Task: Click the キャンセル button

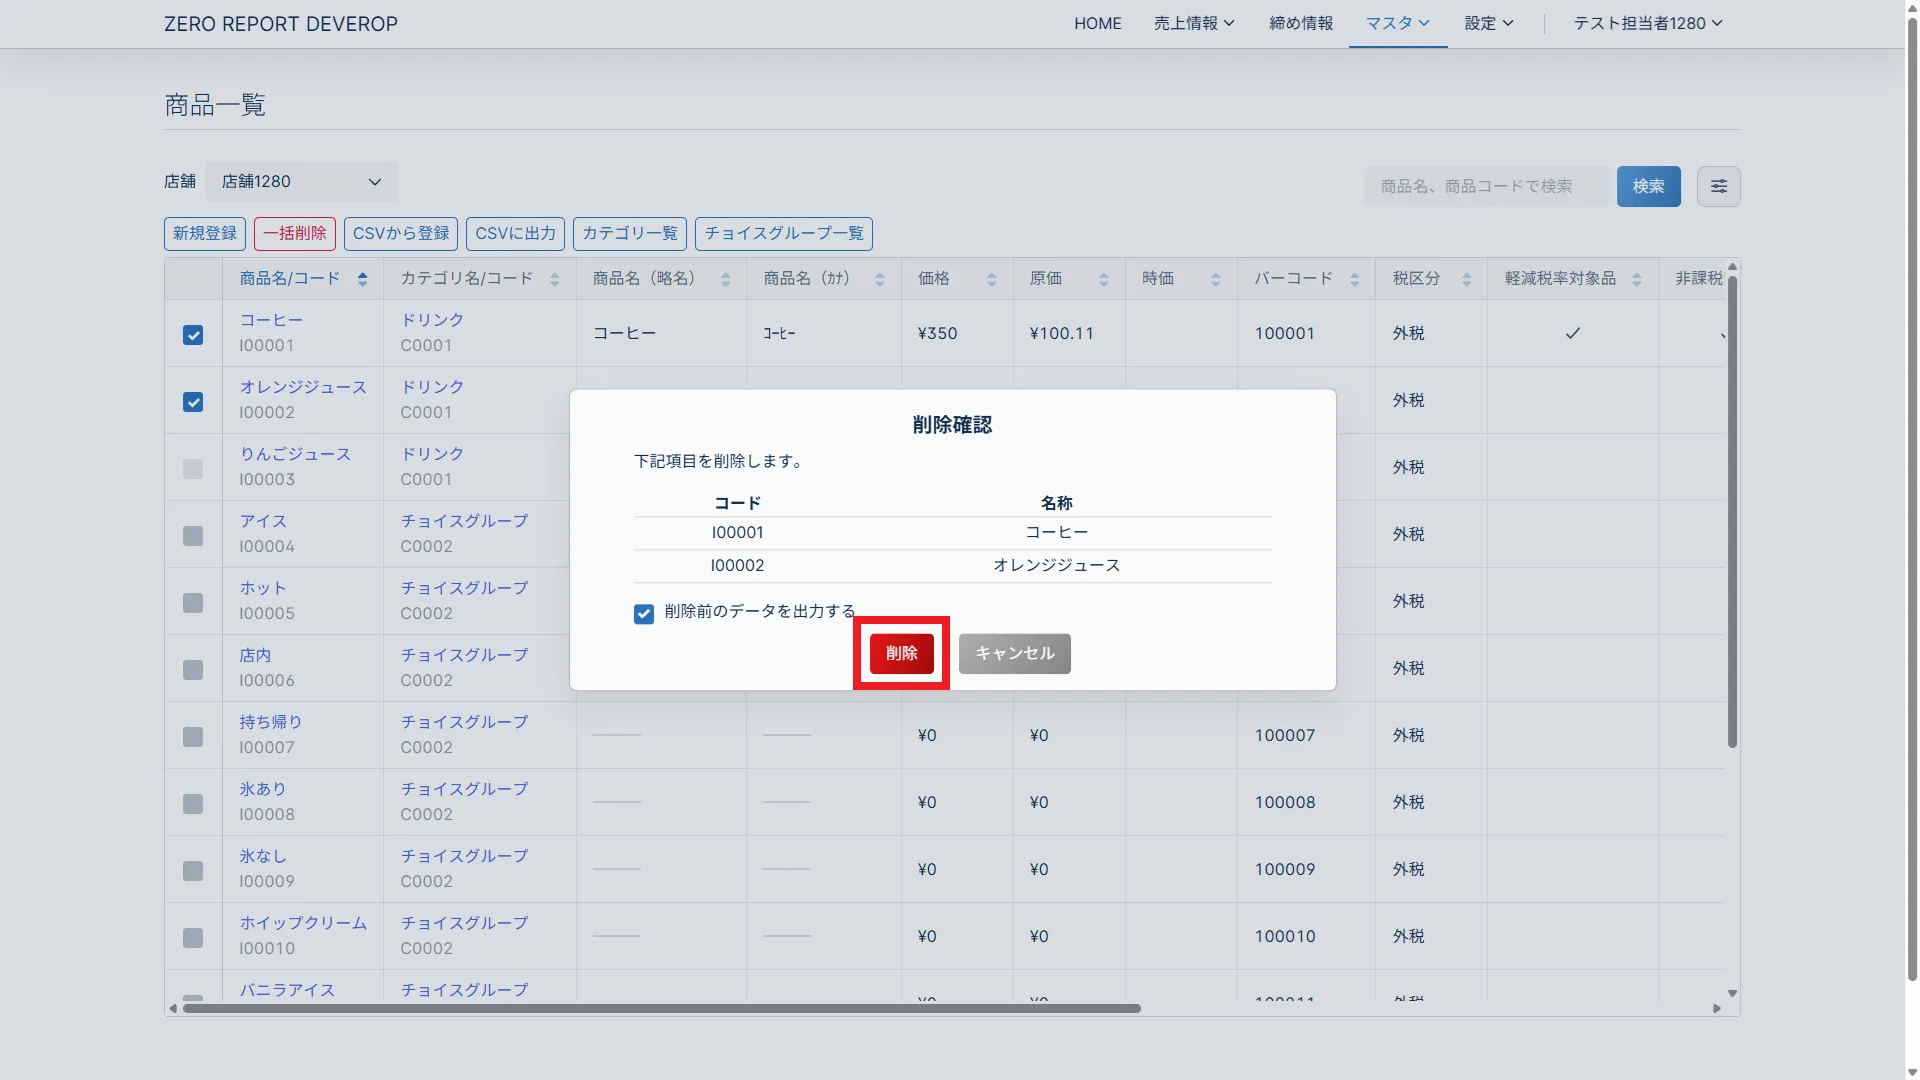Action: (1014, 653)
